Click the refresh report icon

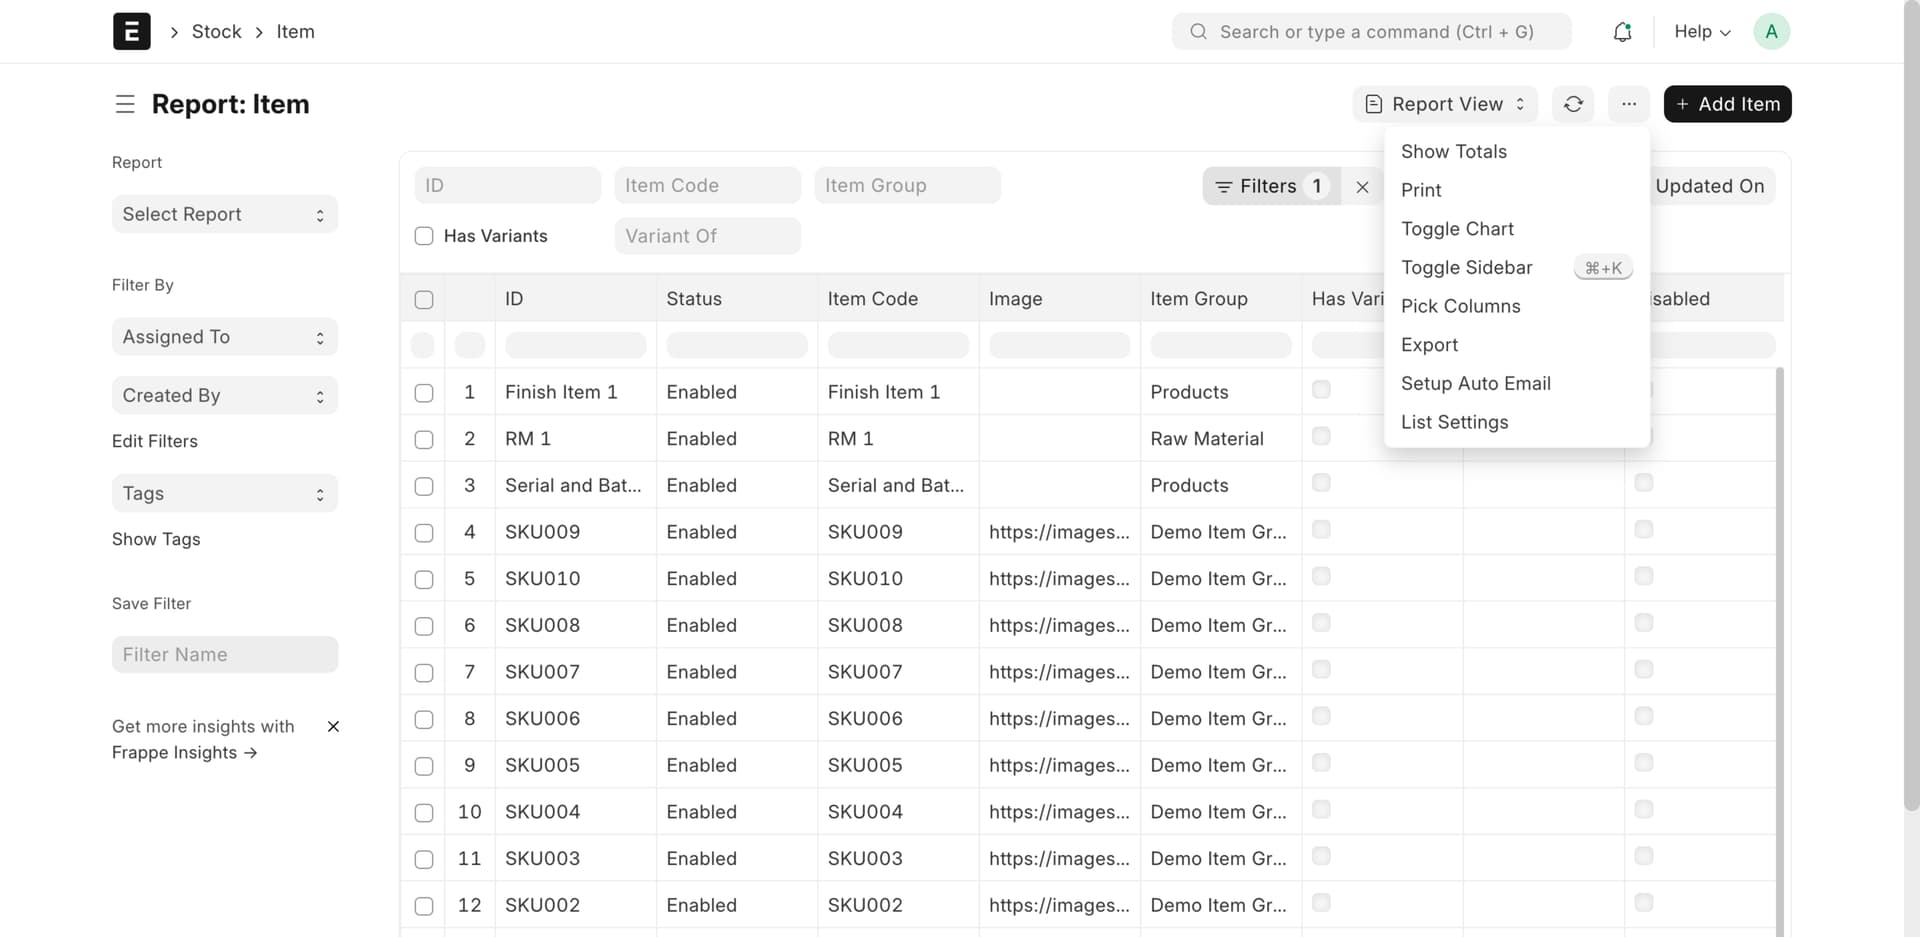1573,104
